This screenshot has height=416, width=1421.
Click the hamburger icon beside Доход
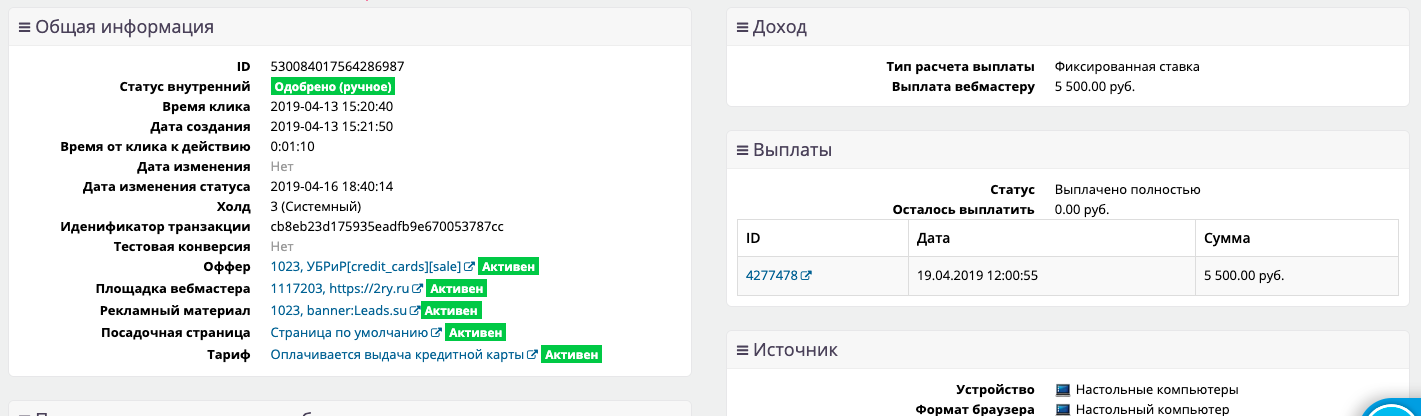[742, 27]
